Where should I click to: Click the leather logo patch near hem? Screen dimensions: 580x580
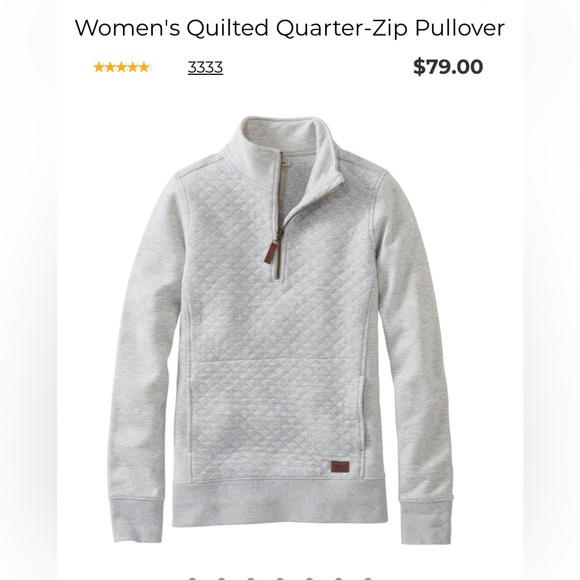tap(340, 466)
